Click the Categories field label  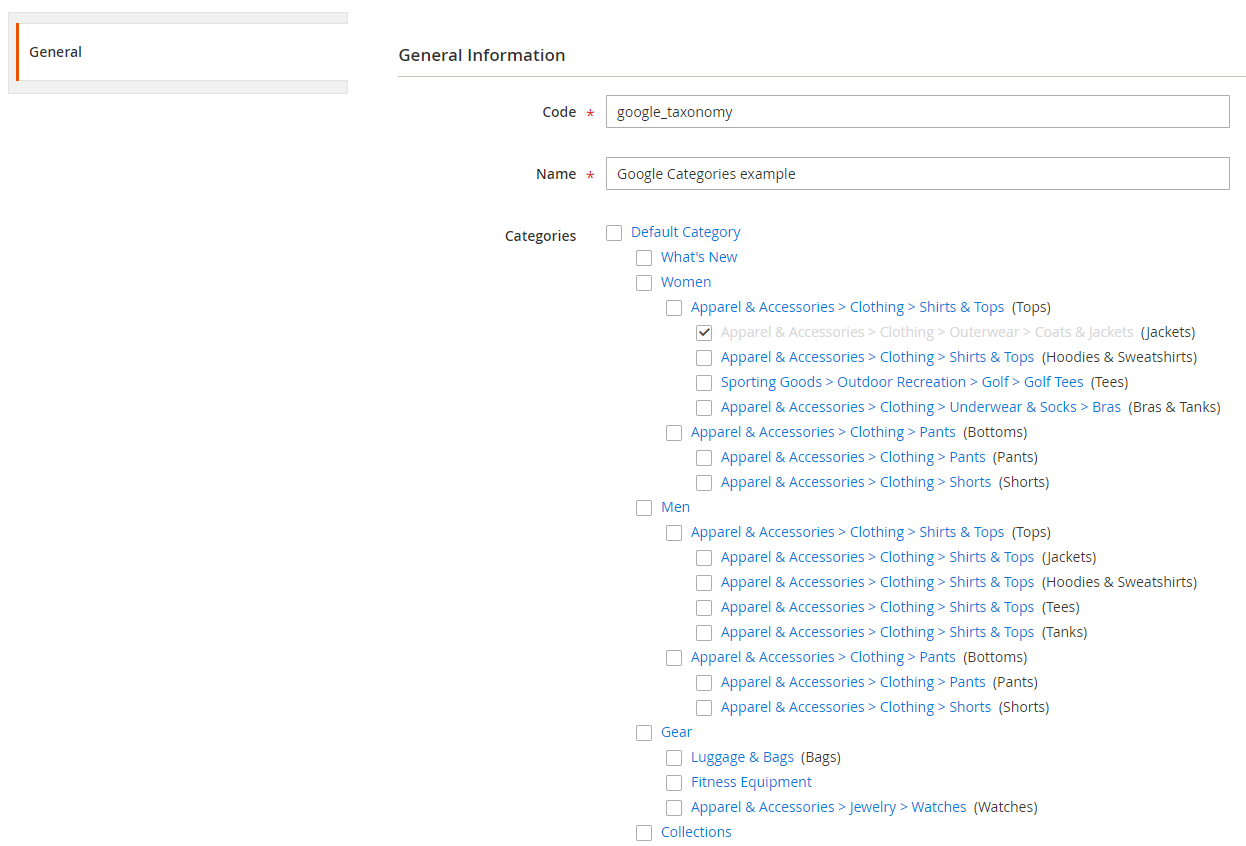(541, 236)
